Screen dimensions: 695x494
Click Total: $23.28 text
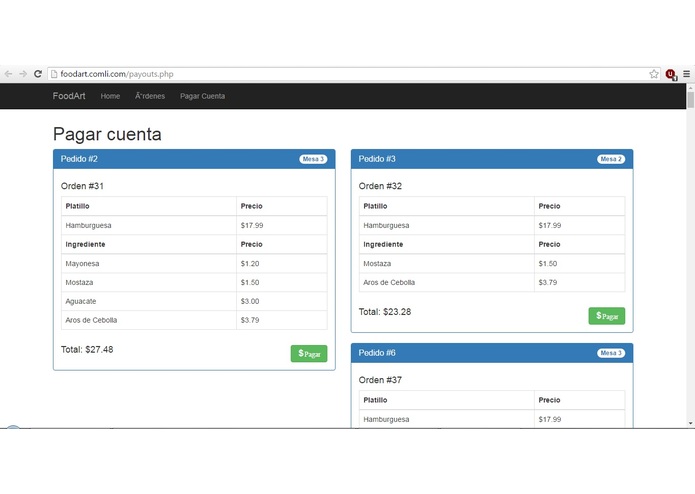pyautogui.click(x=385, y=312)
